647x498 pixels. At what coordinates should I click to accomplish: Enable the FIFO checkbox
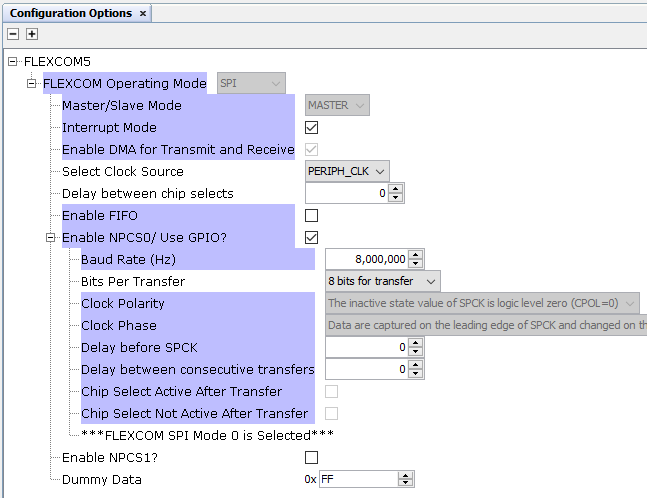pos(311,216)
